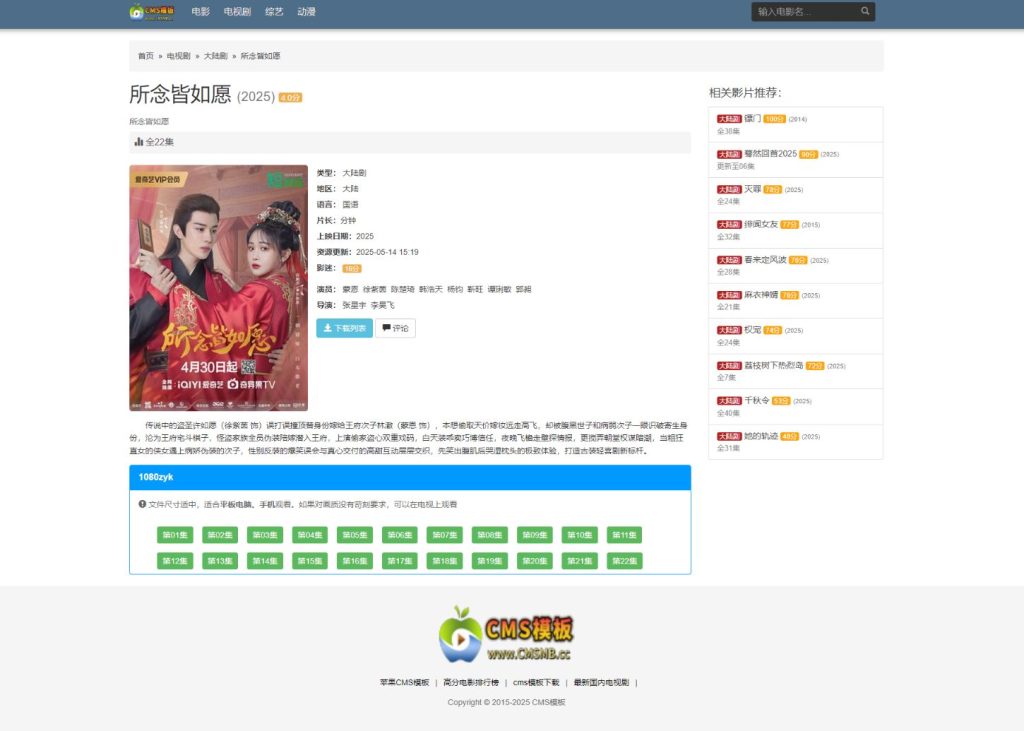The height and width of the screenshot is (731, 1024).
Task: Click the download icon on 下载列表 button
Action: coord(327,328)
